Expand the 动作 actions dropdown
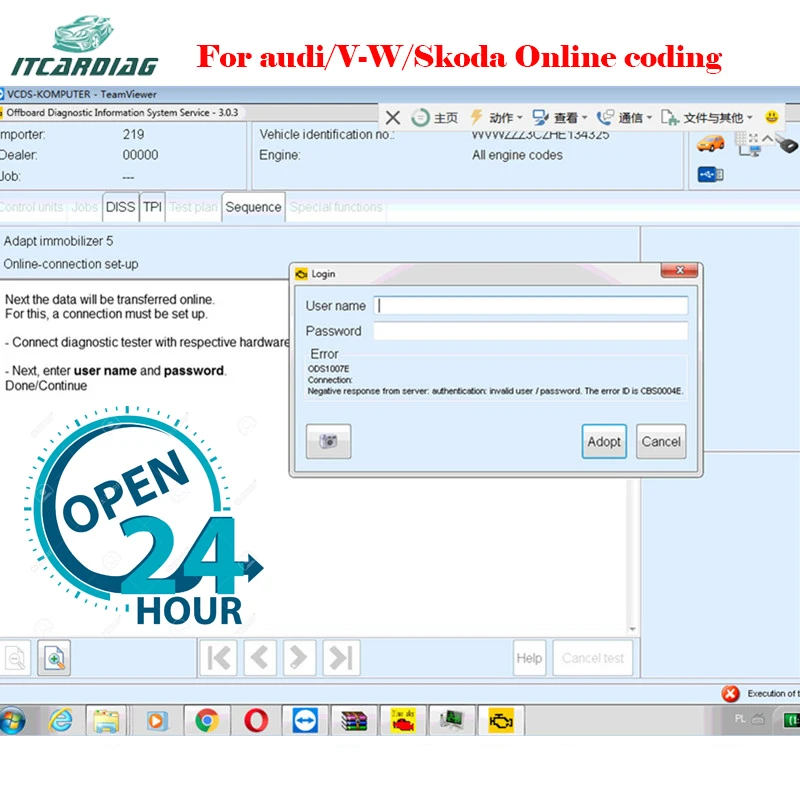This screenshot has width=800, height=800. click(x=496, y=118)
